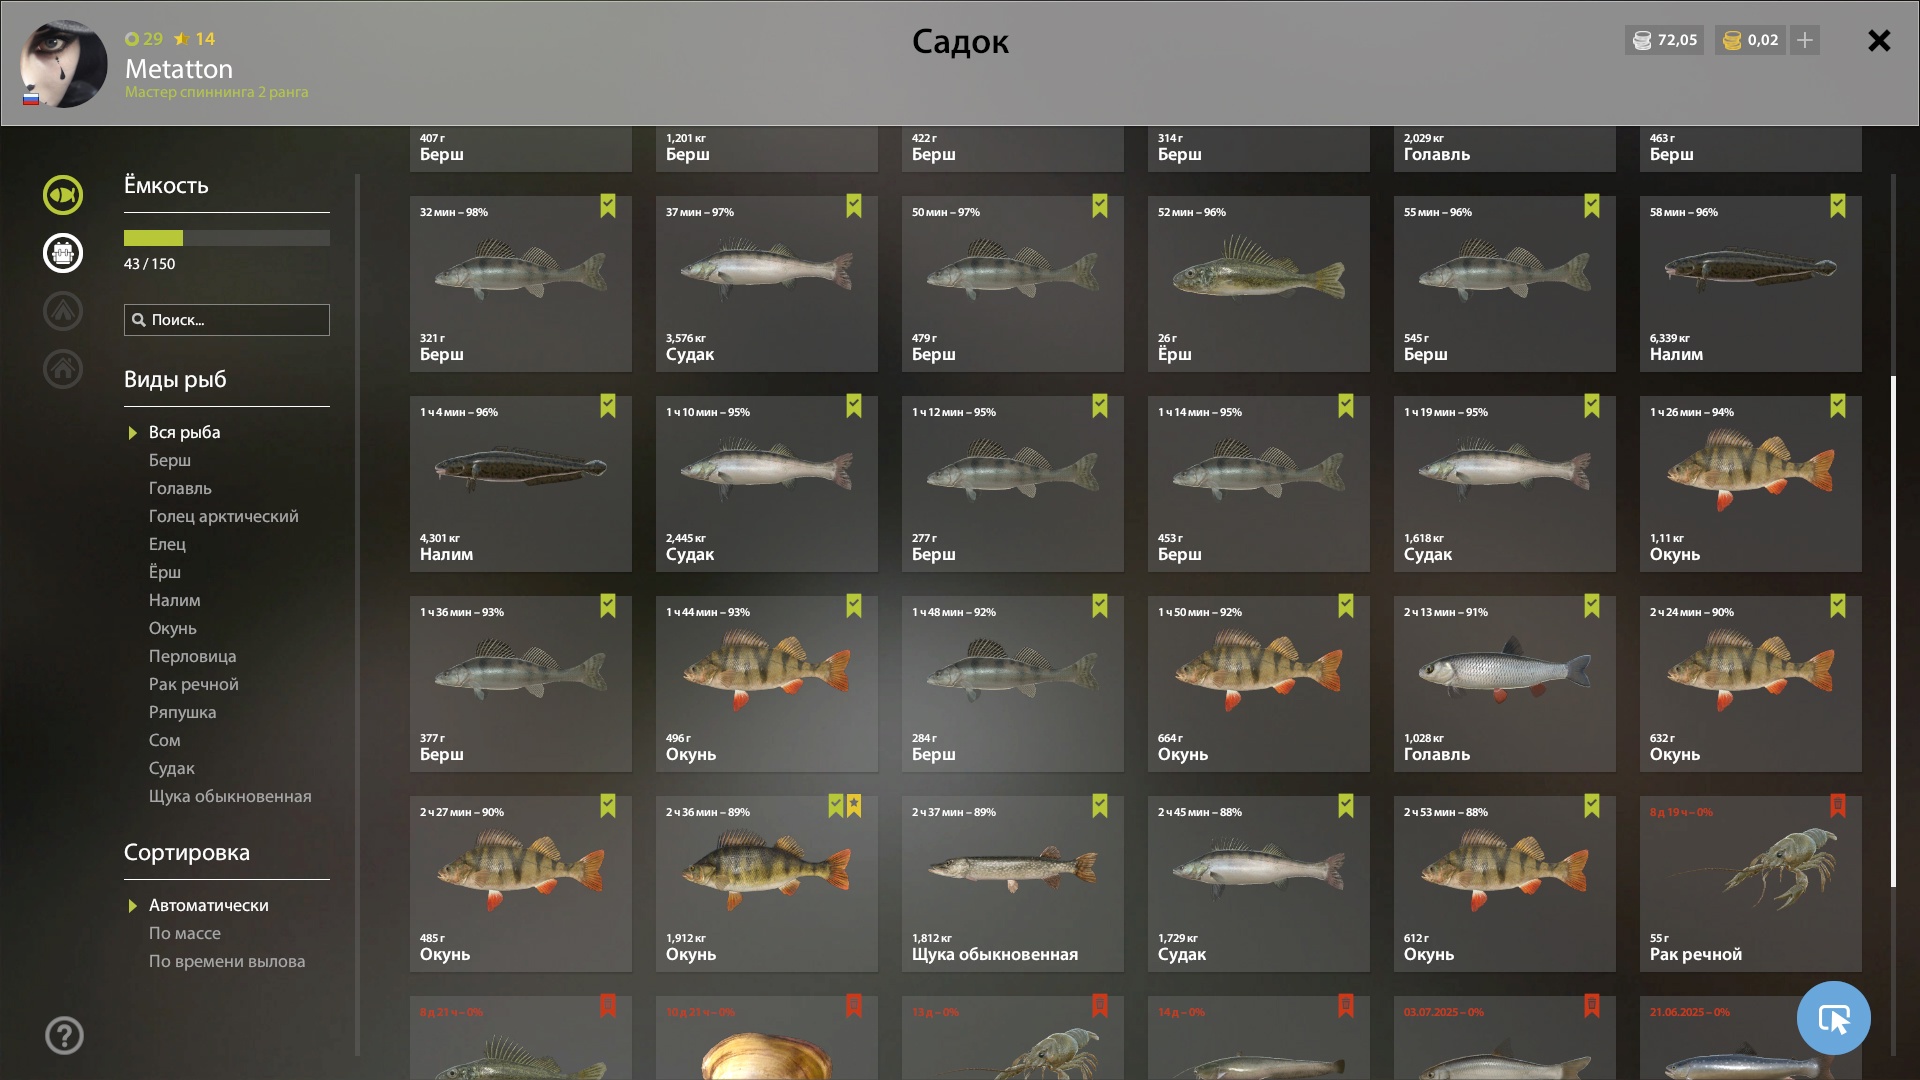This screenshot has width=1920, height=1080.
Task: Add currency with the plus icon
Action: tap(1805, 40)
